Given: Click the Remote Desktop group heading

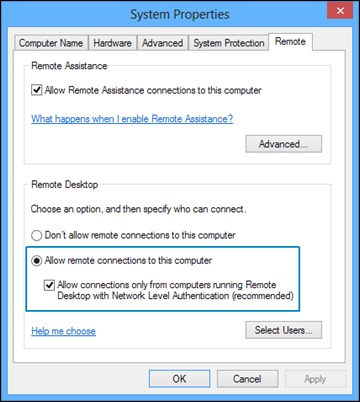Looking at the screenshot, I should 65,185.
